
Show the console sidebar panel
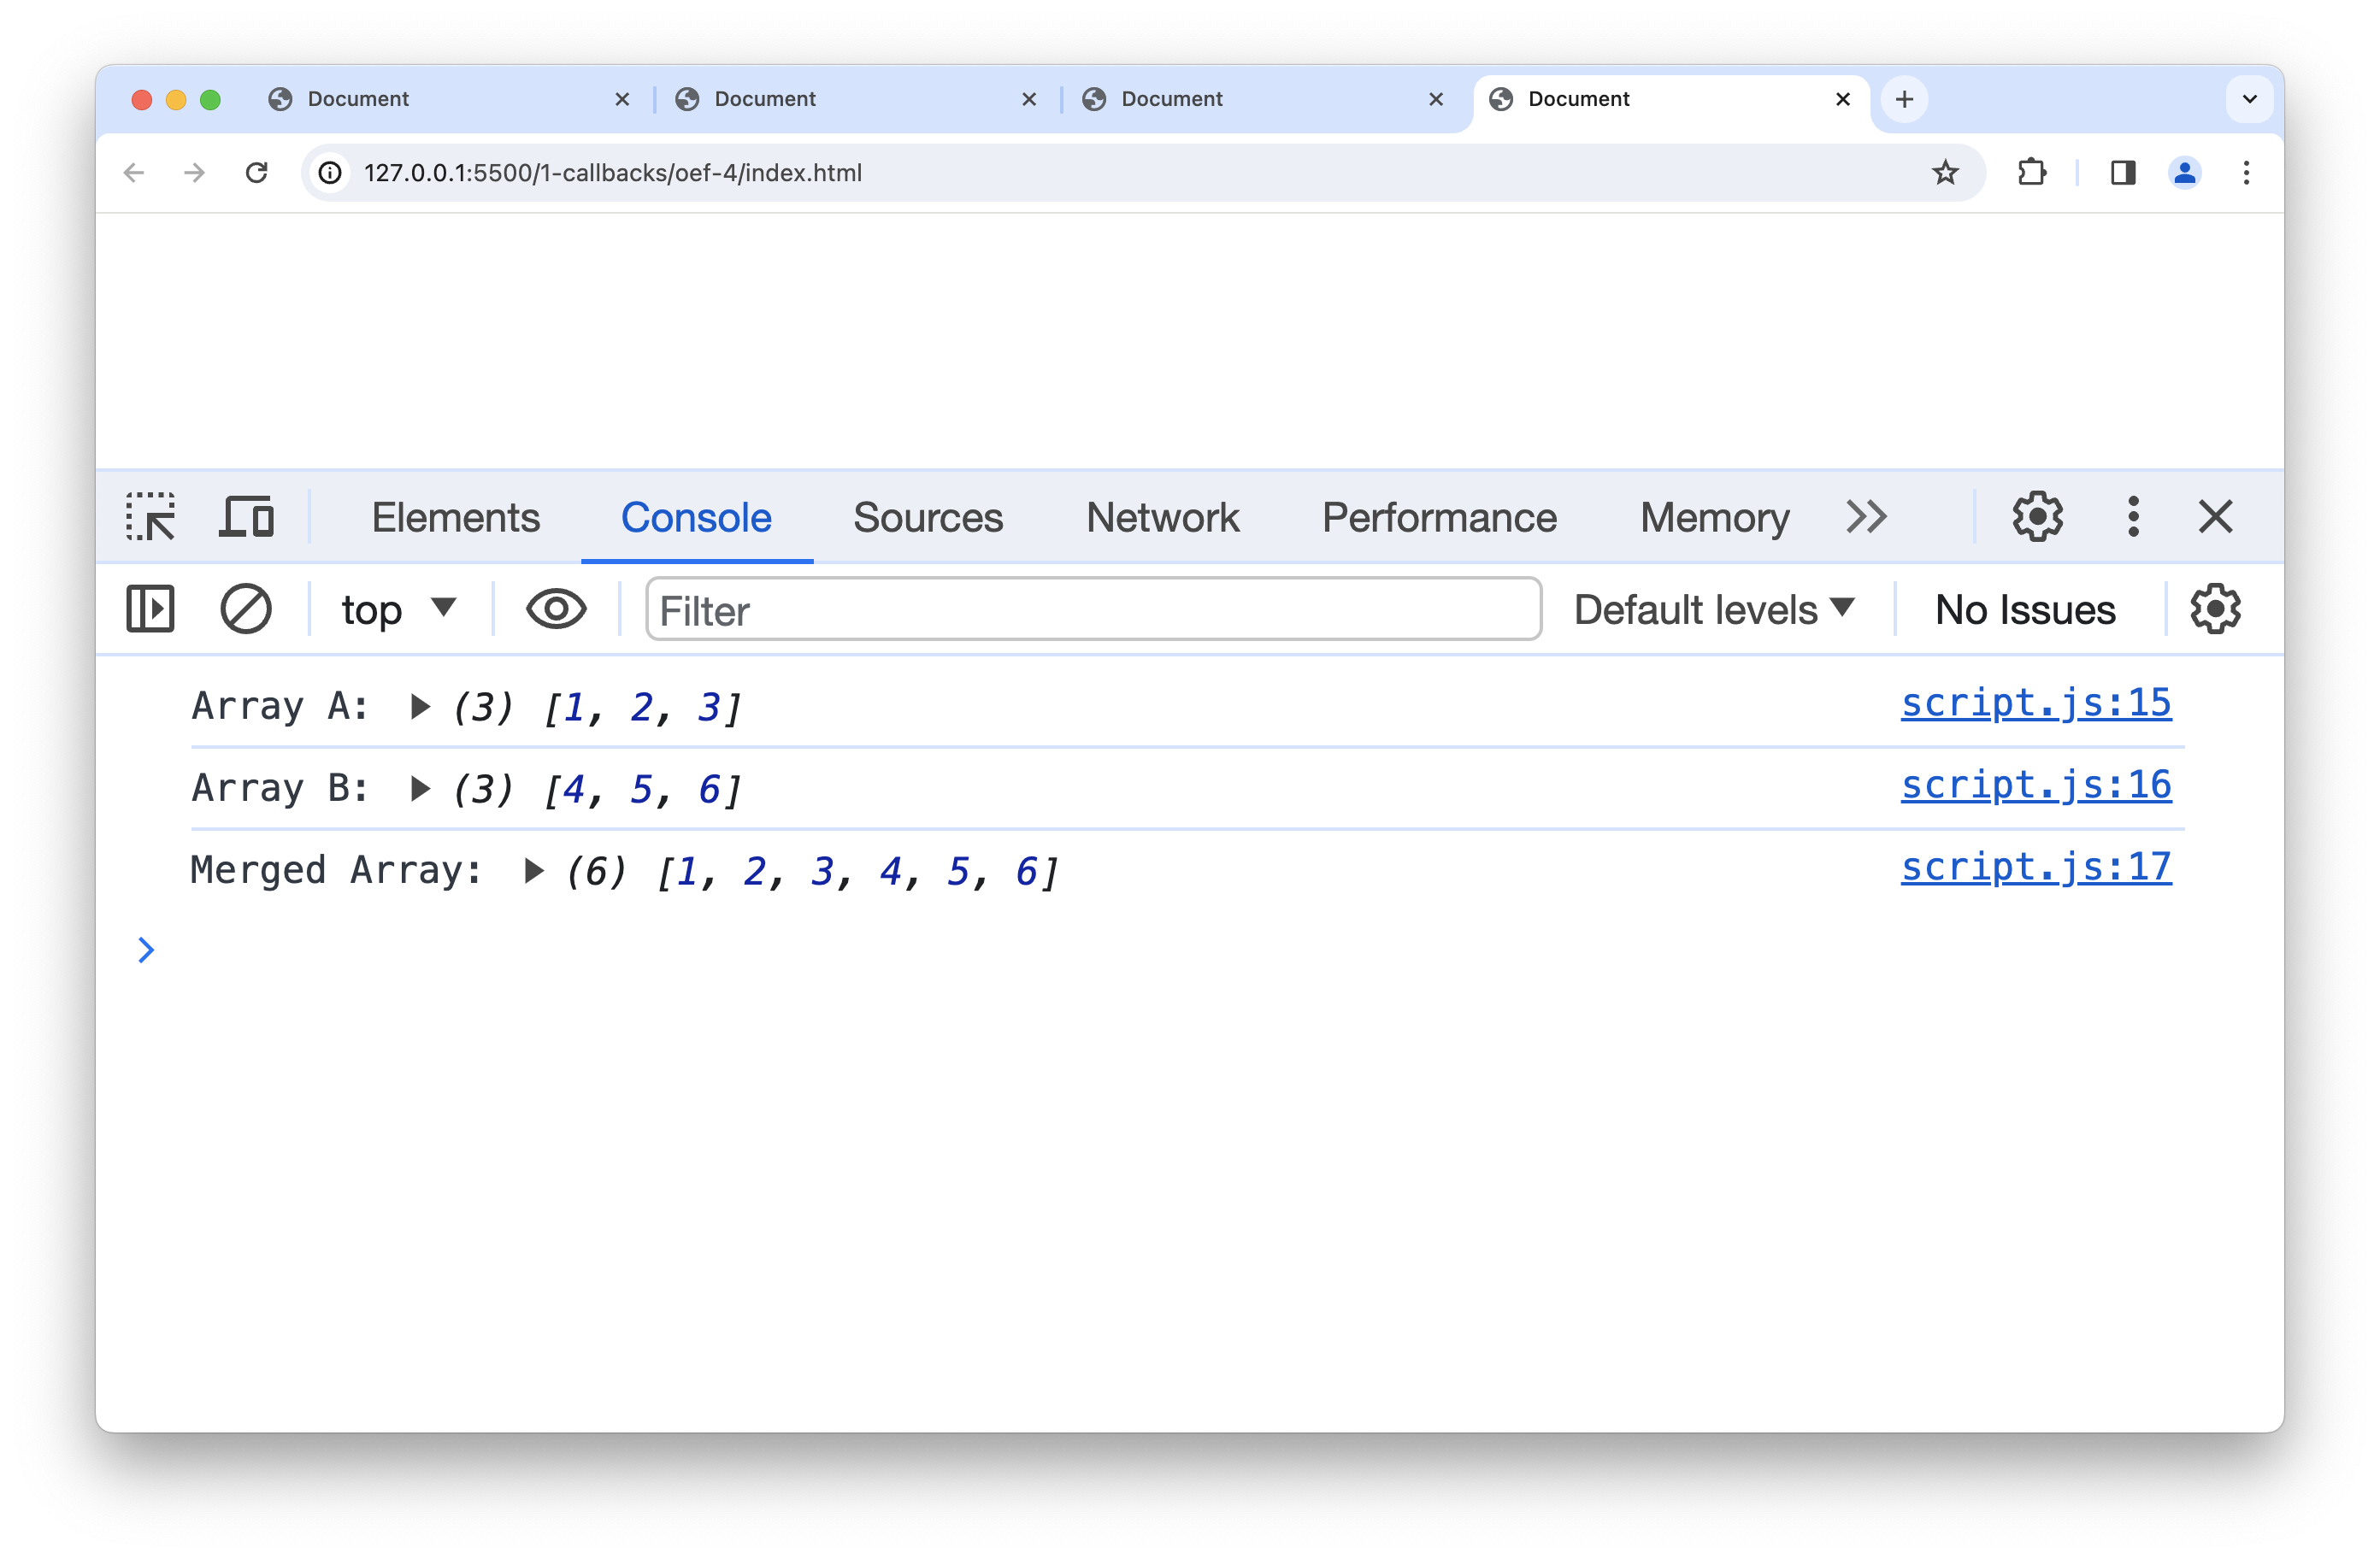(151, 609)
